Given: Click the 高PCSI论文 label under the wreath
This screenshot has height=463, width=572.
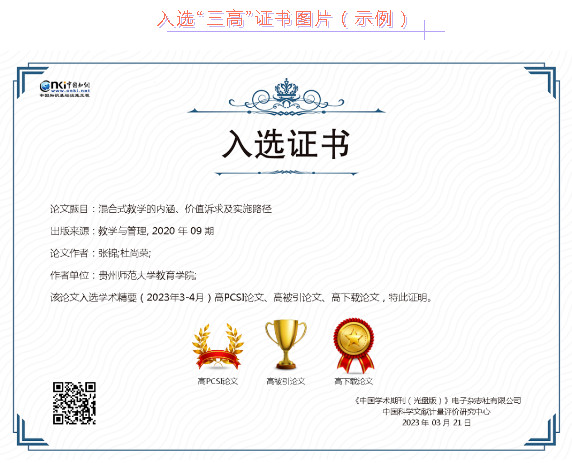Looking at the screenshot, I should pyautogui.click(x=218, y=381).
